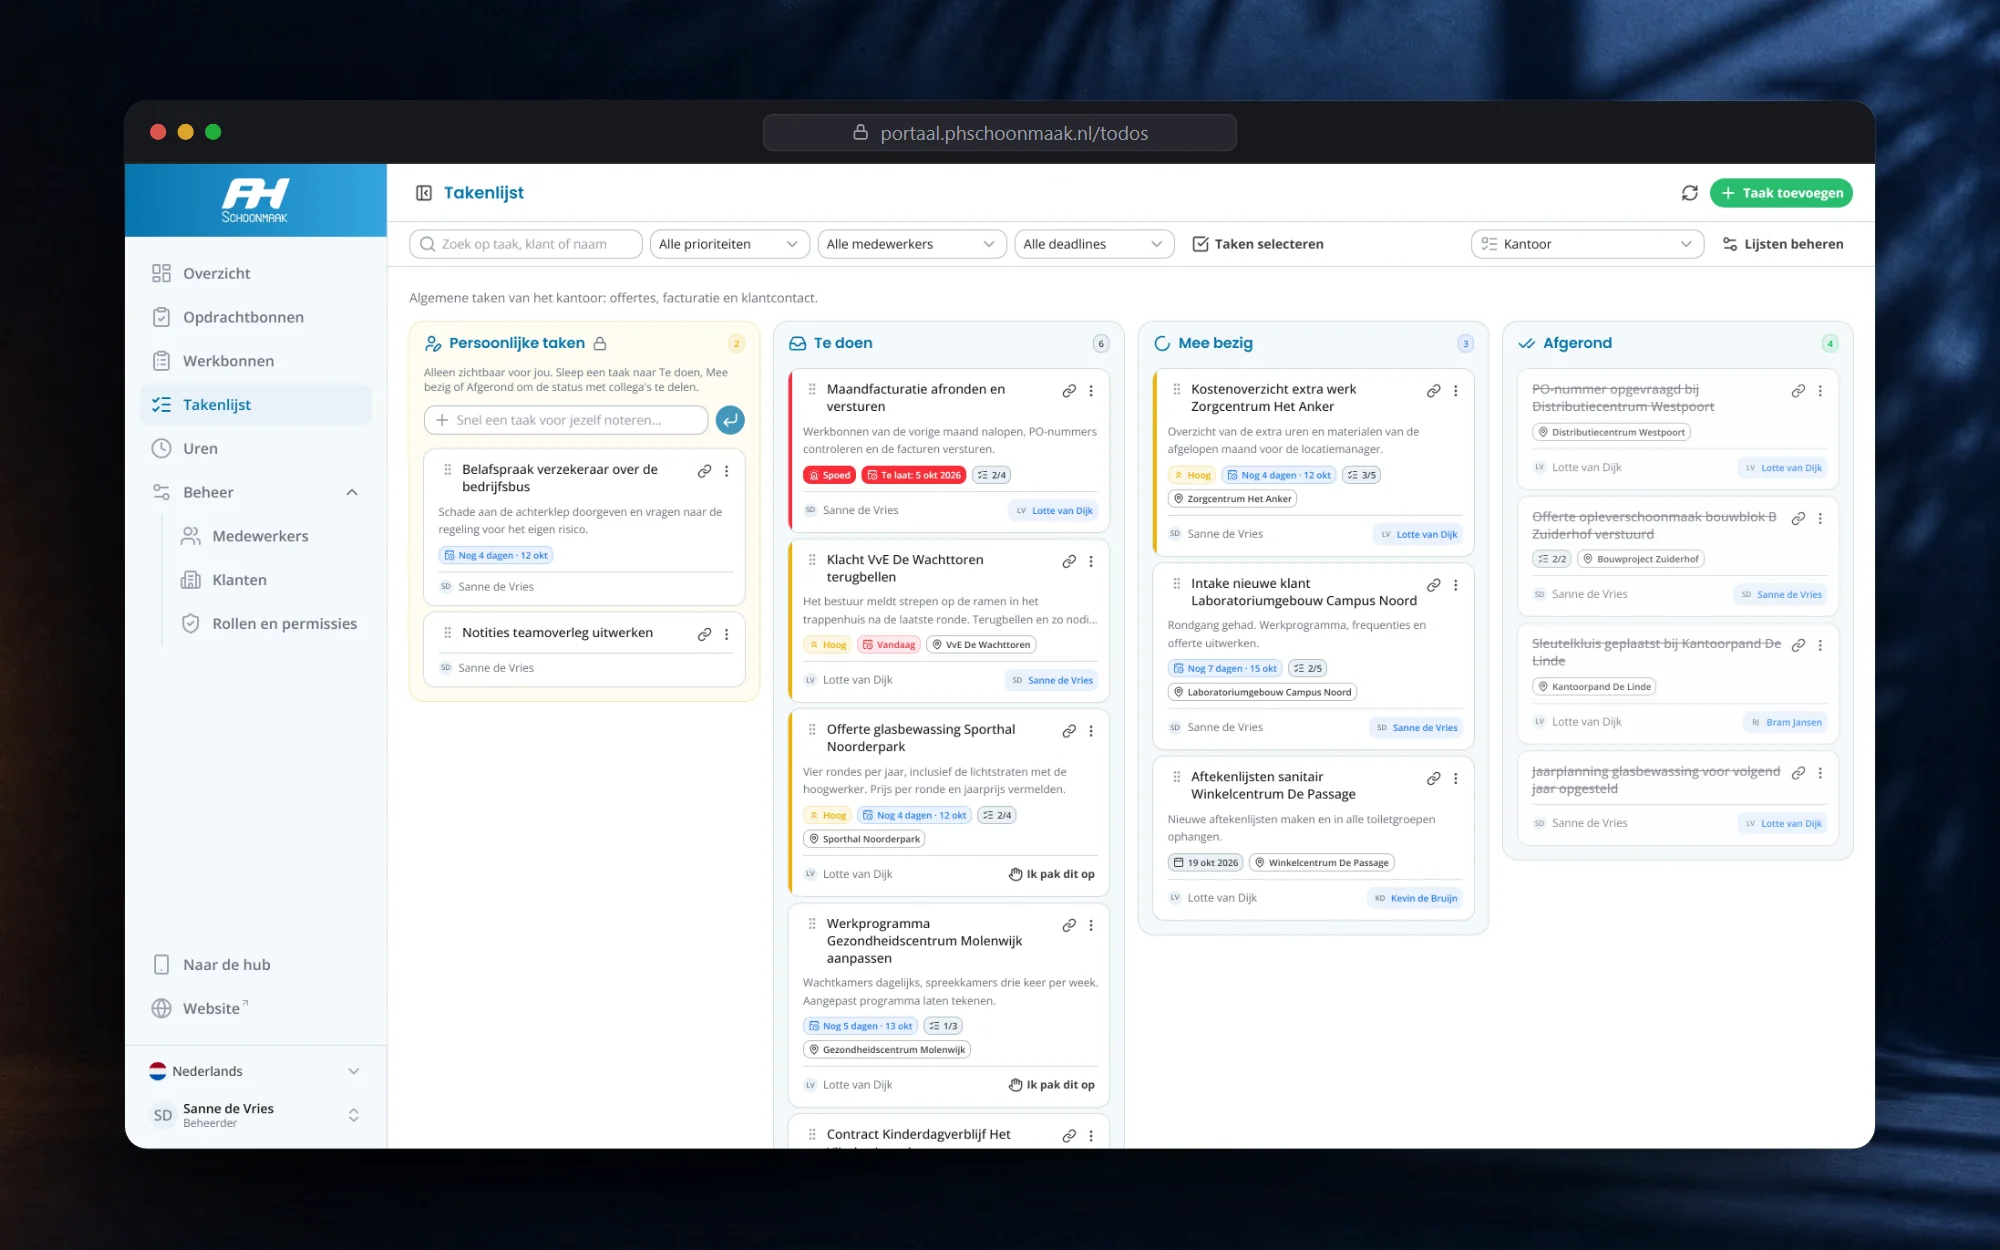Open options for Jaarplanning glasbewassing task
2000x1250 pixels.
tap(1820, 773)
